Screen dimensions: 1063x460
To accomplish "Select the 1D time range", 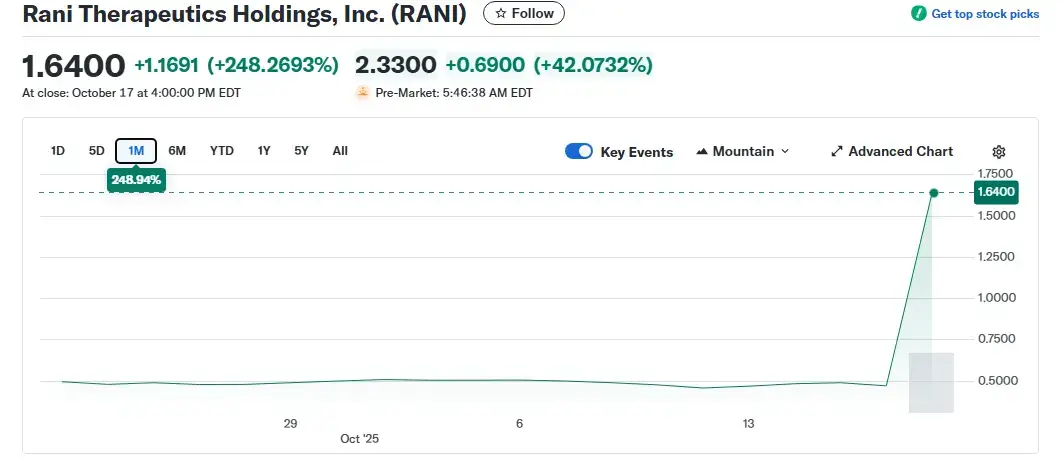I will tap(58, 151).
